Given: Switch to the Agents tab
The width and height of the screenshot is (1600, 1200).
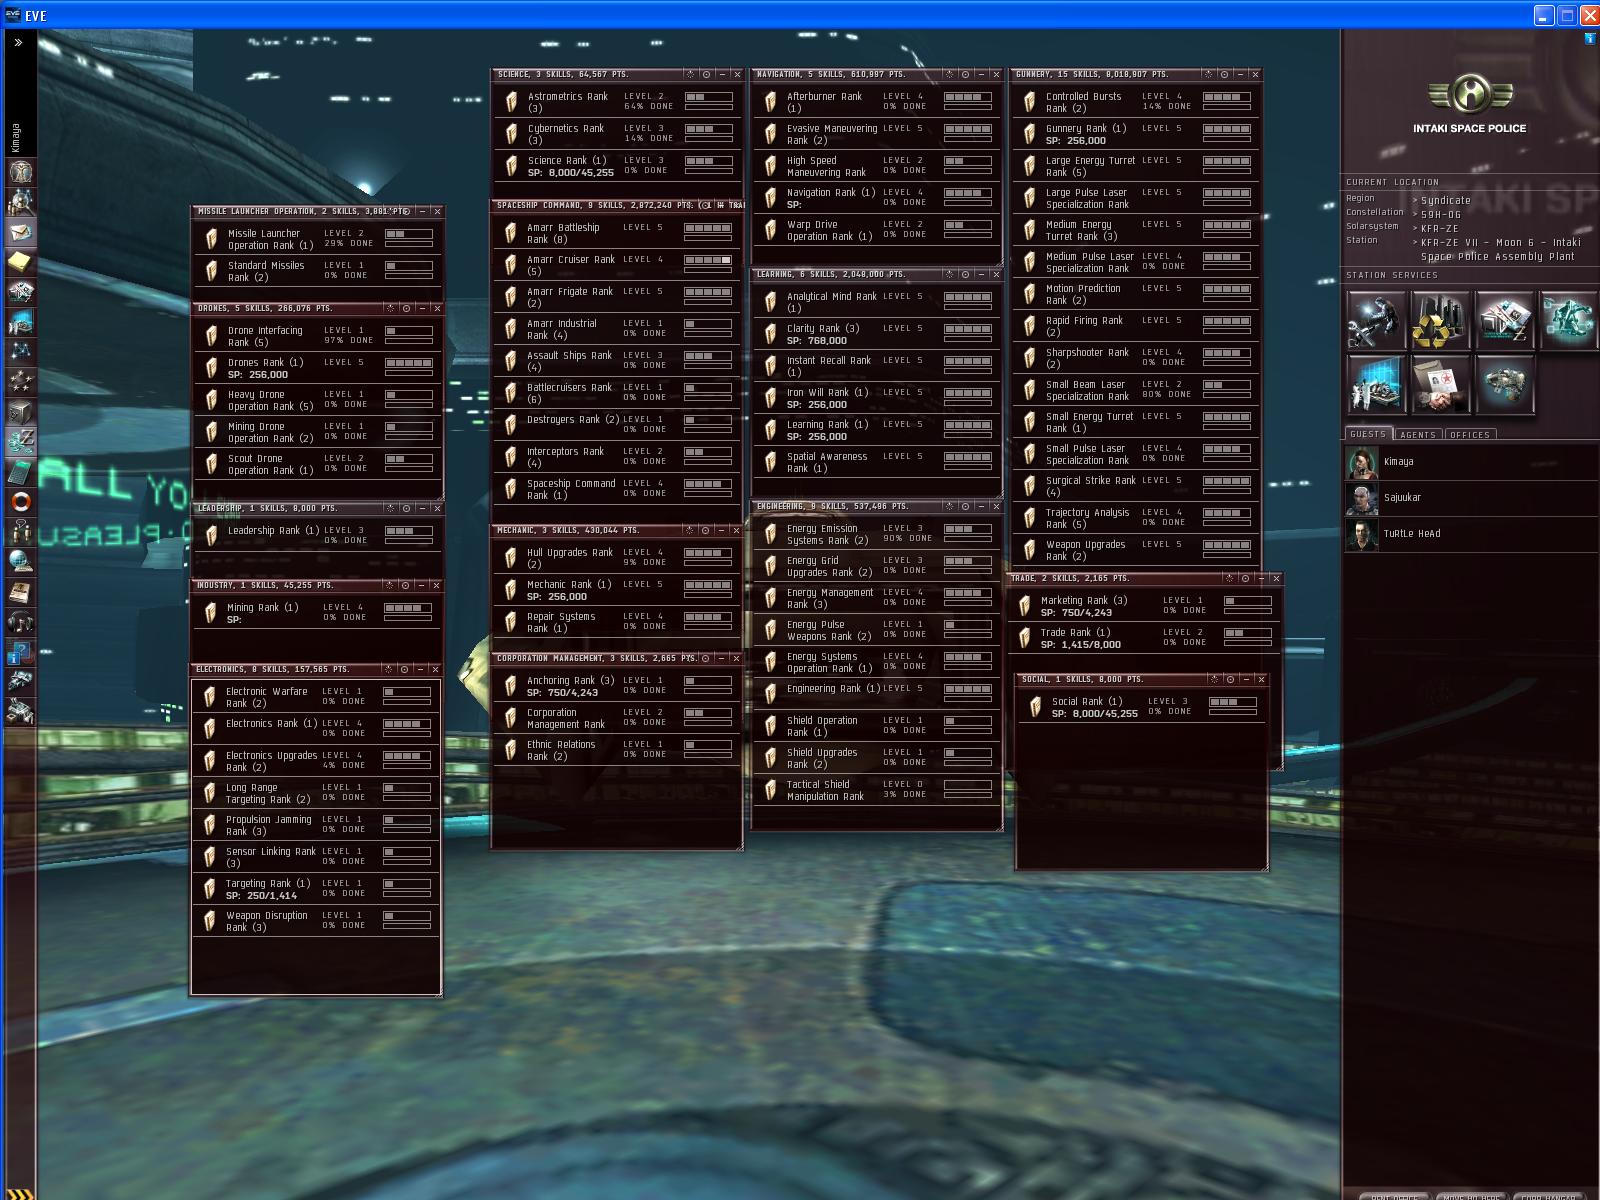Looking at the screenshot, I should click(1418, 434).
